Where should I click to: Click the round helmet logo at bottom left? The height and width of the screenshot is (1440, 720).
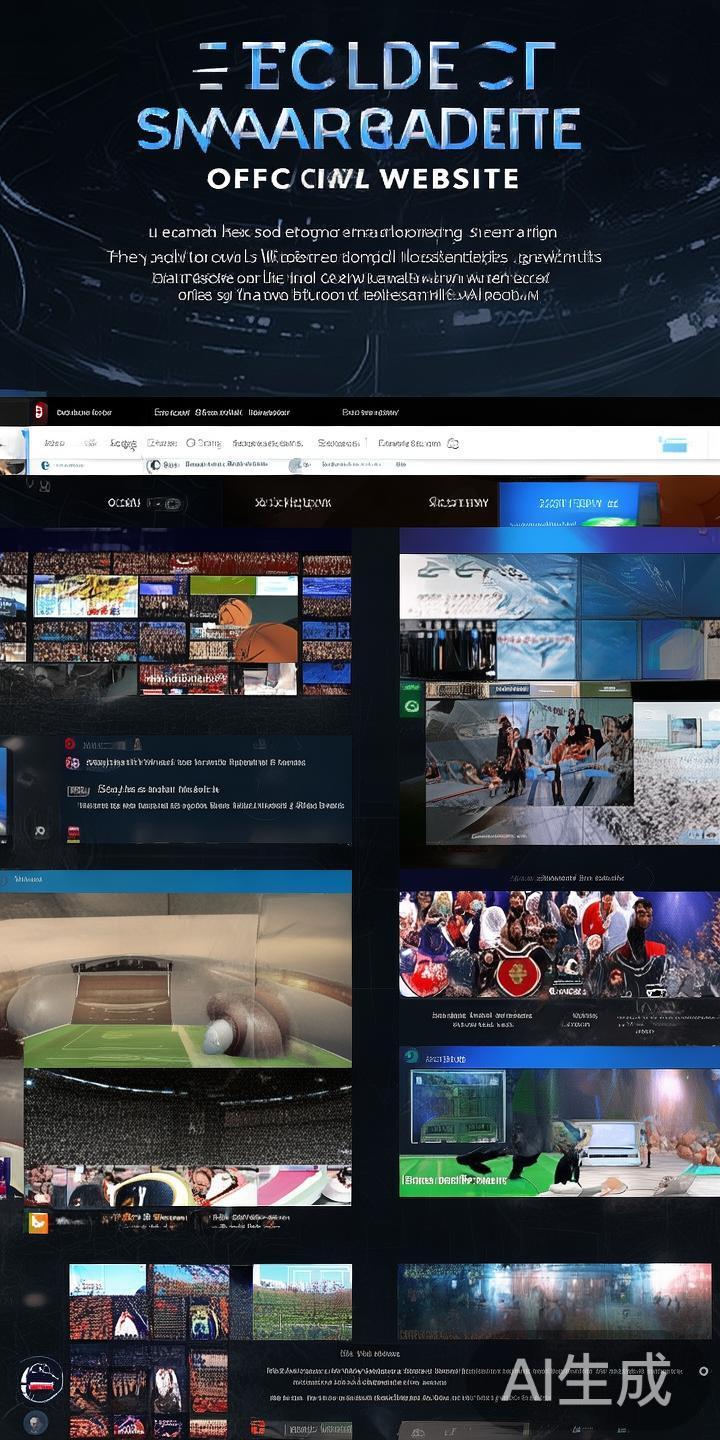point(41,1382)
